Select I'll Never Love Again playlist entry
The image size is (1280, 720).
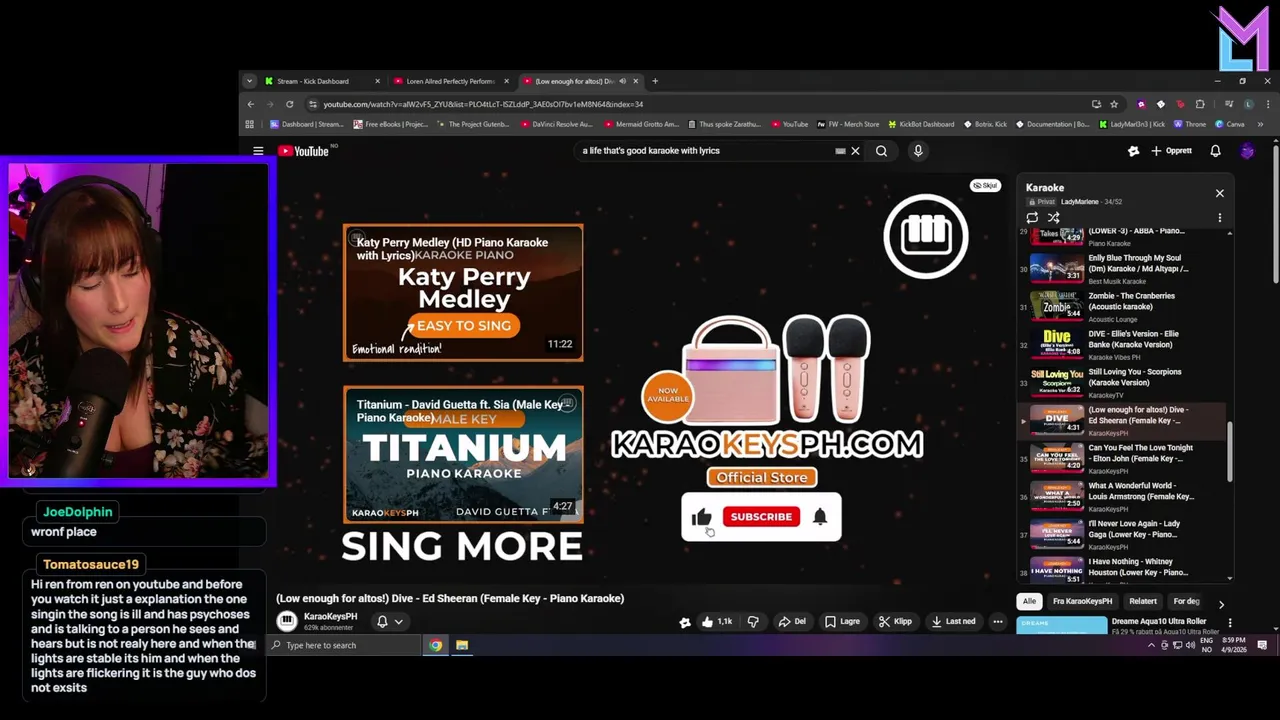pos(1122,535)
